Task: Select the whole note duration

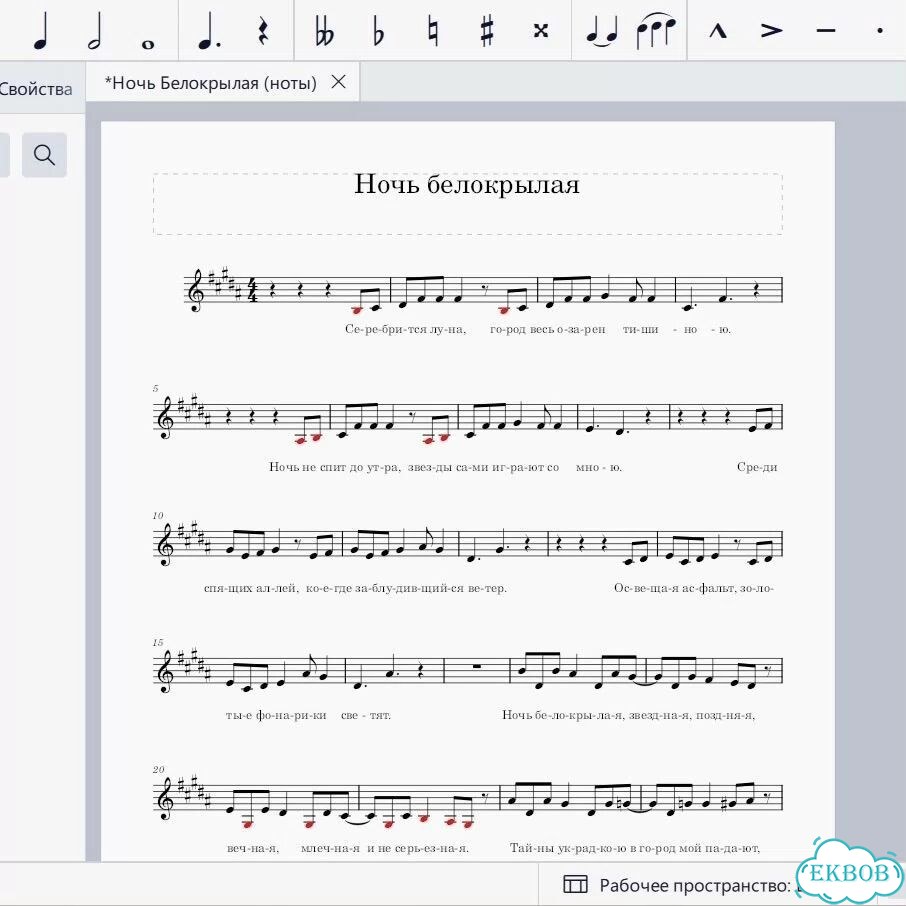Action: coord(148,44)
